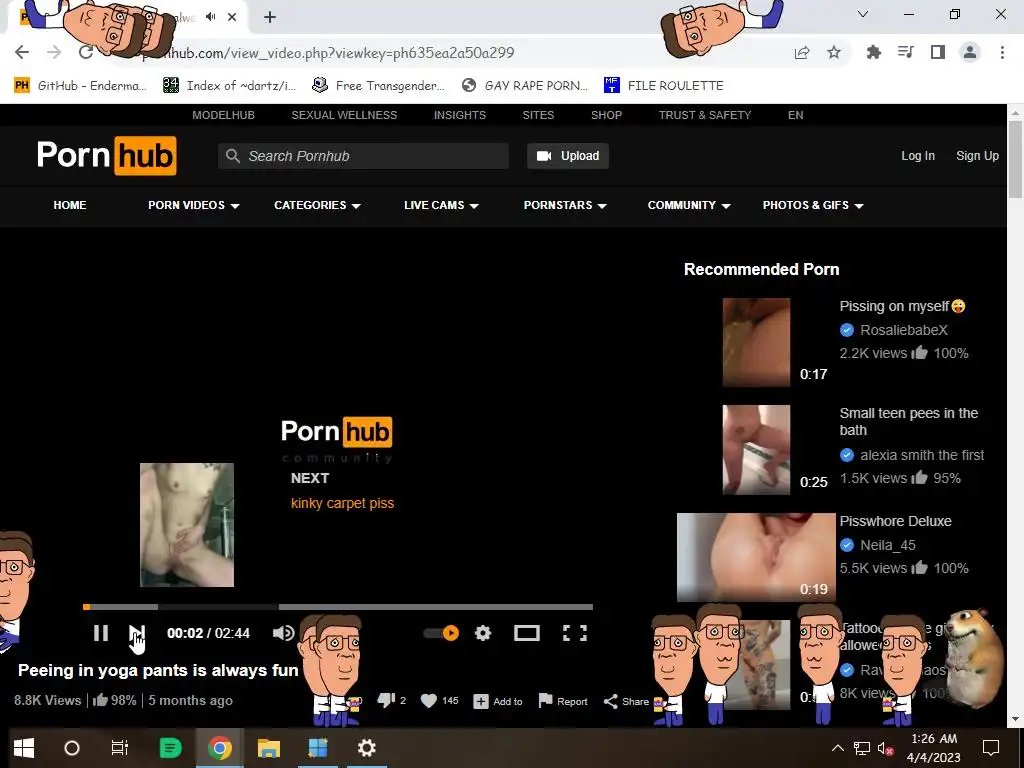This screenshot has height=768, width=1024.
Task: Open the HOME nav item
Action: [70, 205]
